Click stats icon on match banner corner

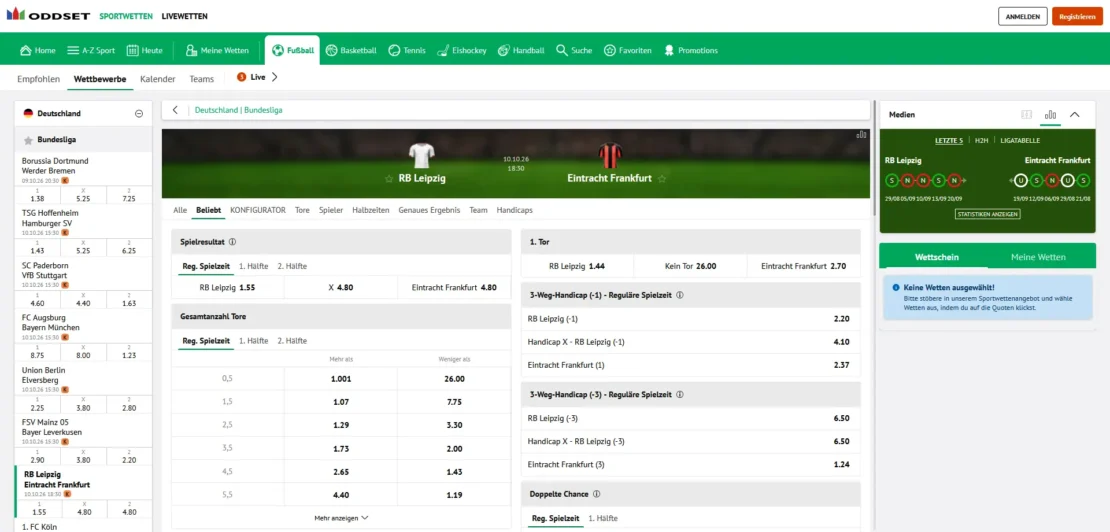click(862, 134)
